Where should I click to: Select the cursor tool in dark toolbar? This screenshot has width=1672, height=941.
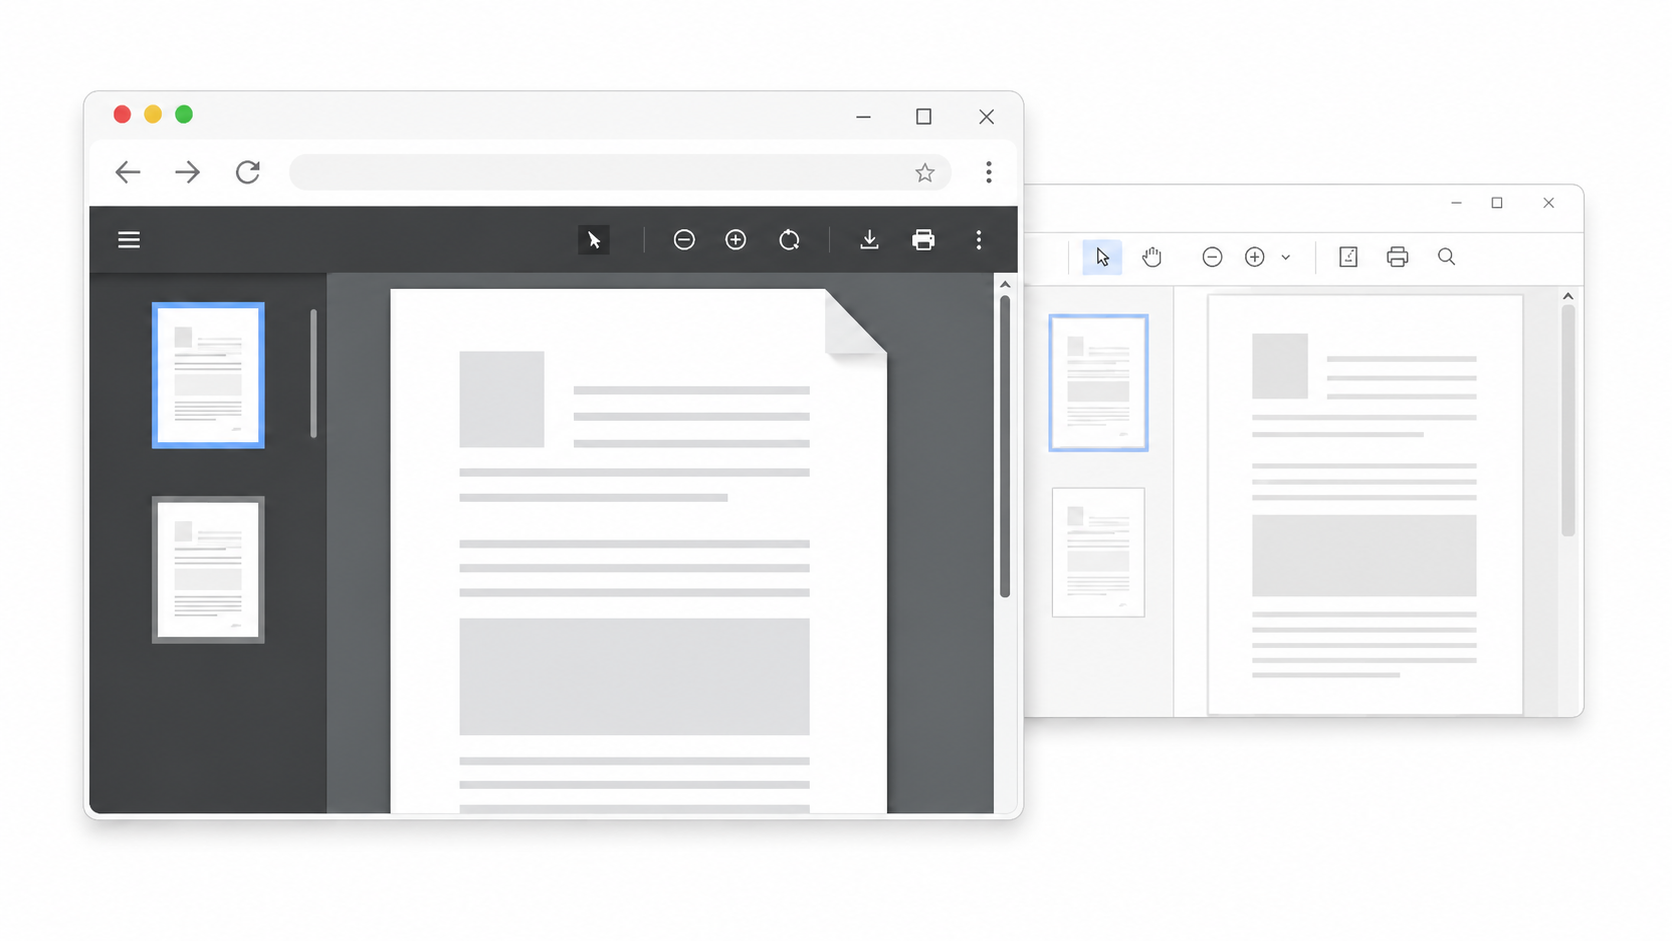[x=594, y=240]
